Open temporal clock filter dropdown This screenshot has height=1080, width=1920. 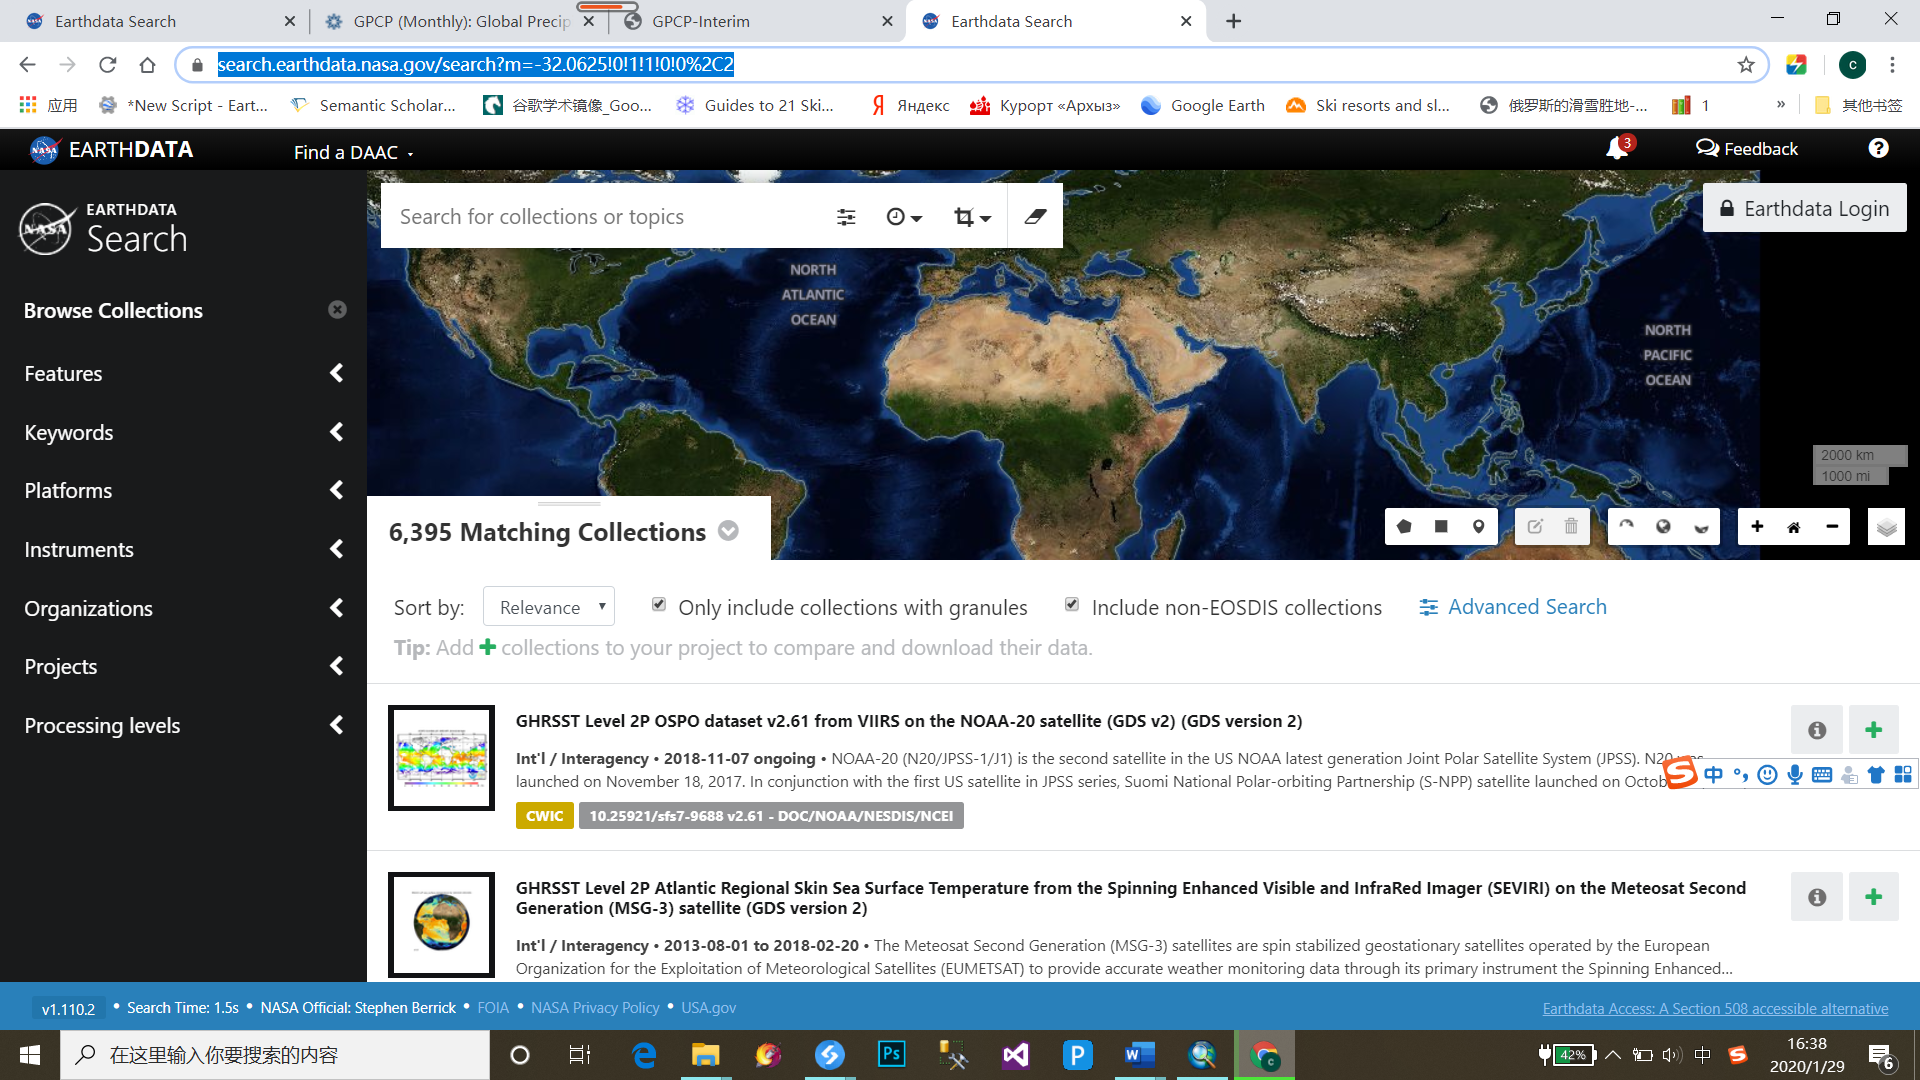pyautogui.click(x=903, y=217)
